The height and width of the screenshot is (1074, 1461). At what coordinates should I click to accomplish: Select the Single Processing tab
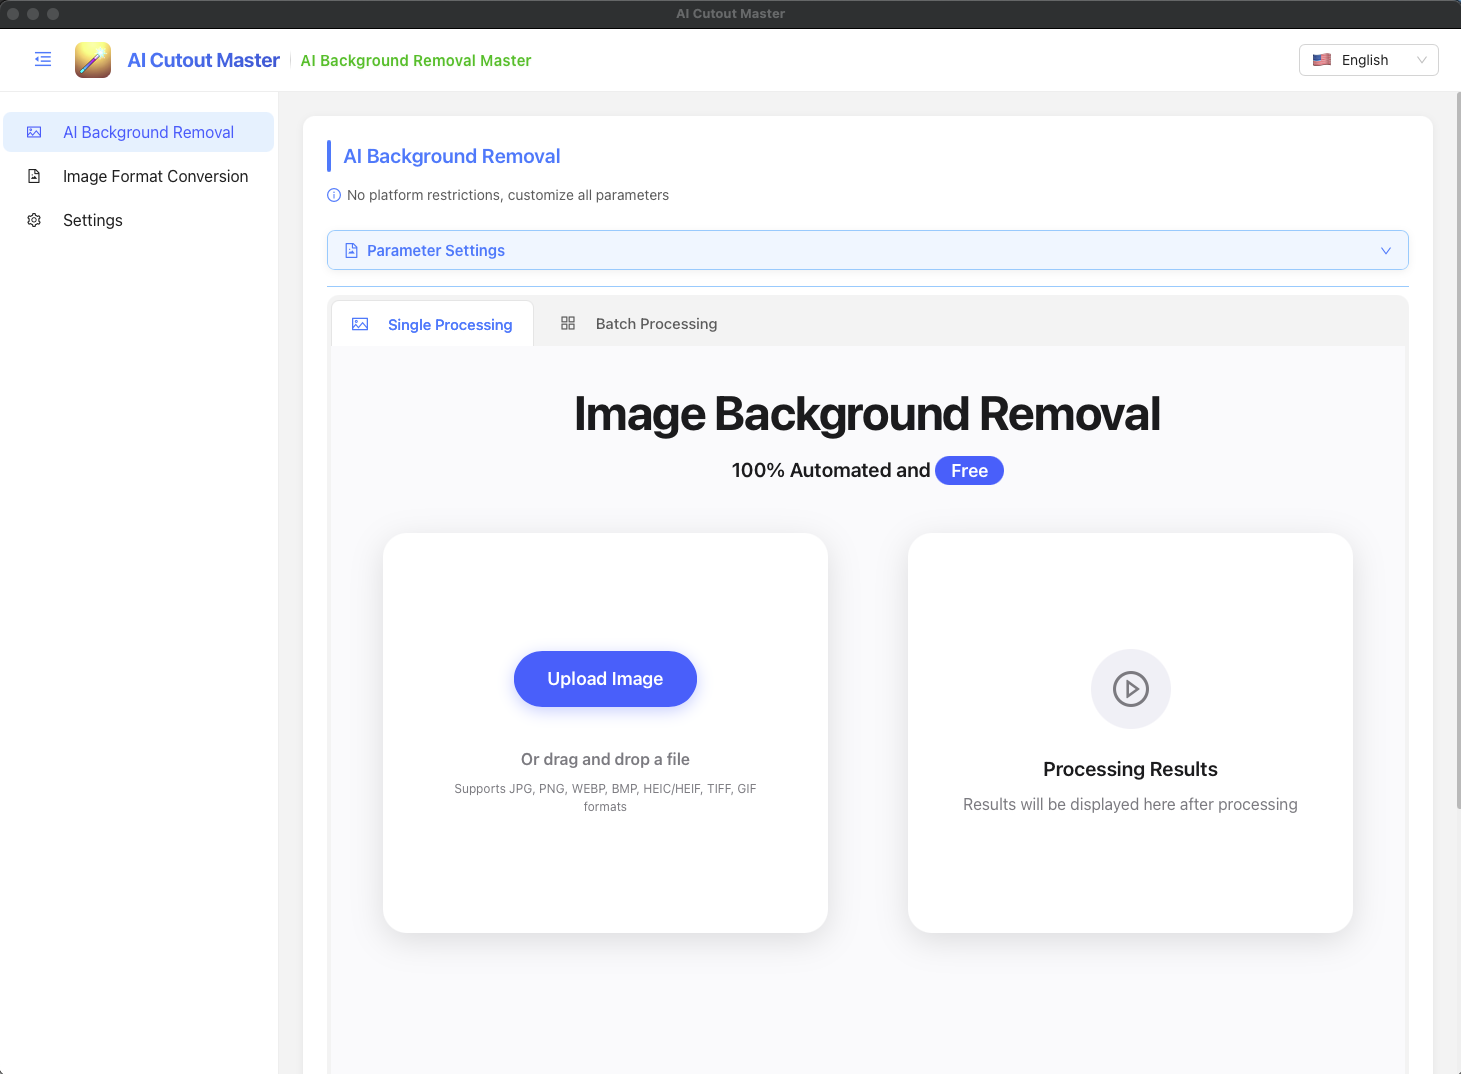[x=450, y=324]
